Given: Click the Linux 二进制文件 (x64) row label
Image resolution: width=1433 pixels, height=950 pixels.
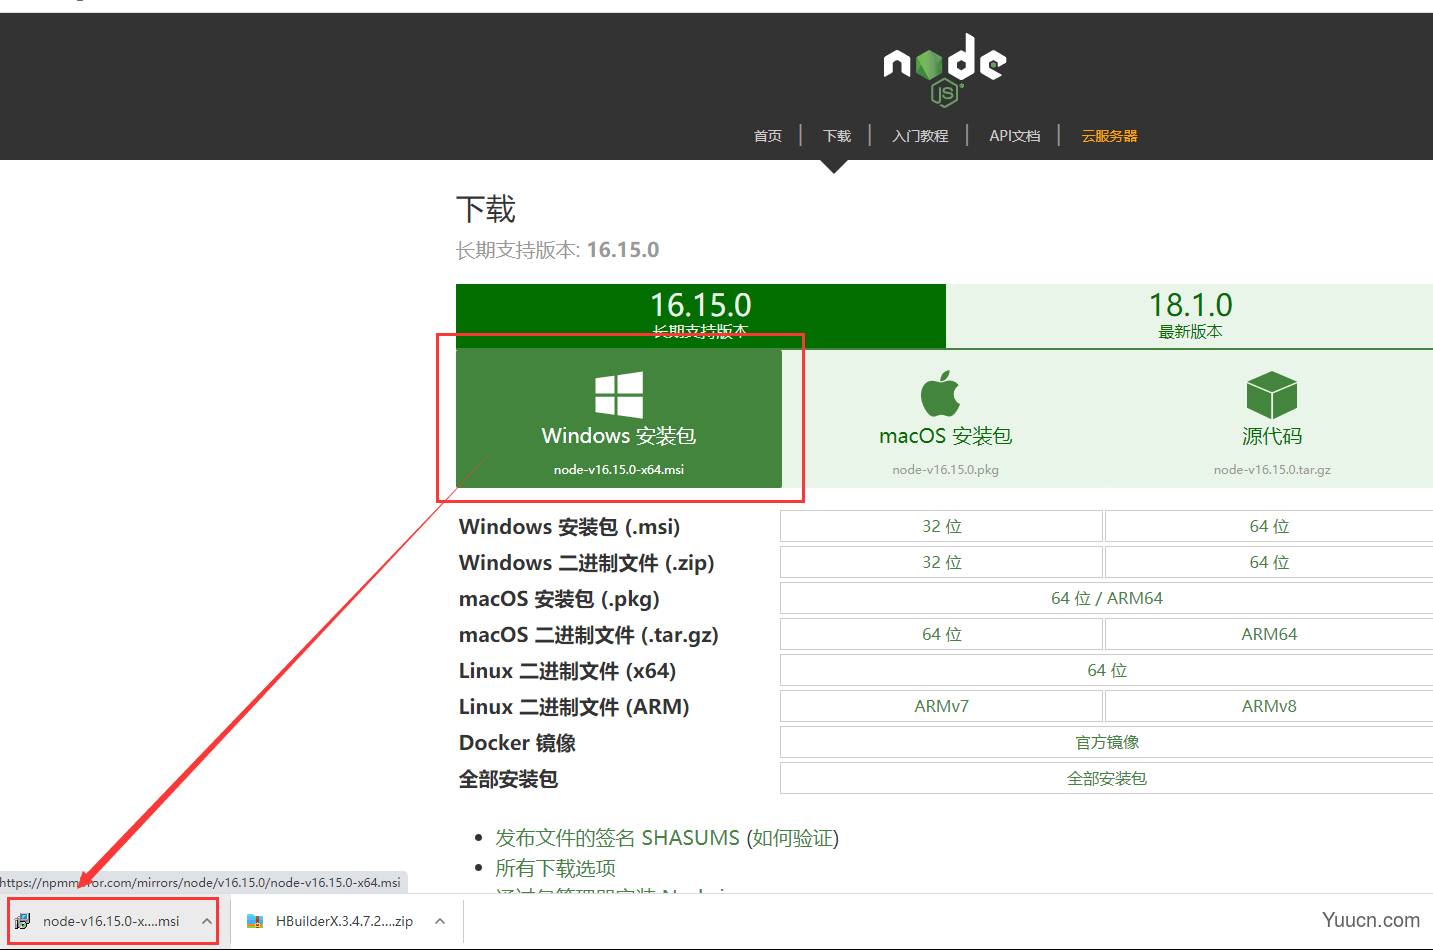Looking at the screenshot, I should [567, 671].
